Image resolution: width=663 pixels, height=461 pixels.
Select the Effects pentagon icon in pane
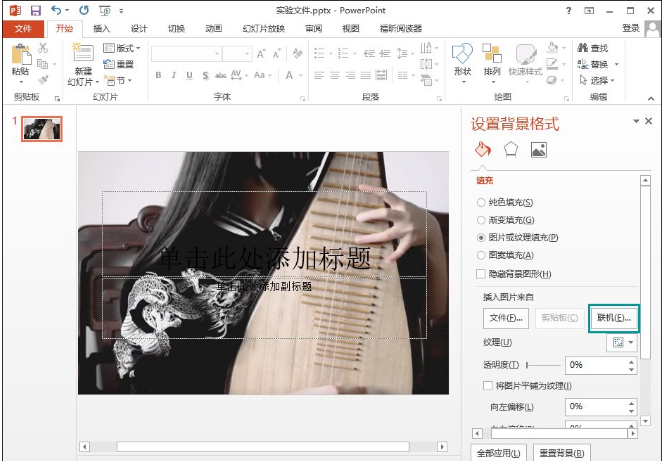coord(511,150)
